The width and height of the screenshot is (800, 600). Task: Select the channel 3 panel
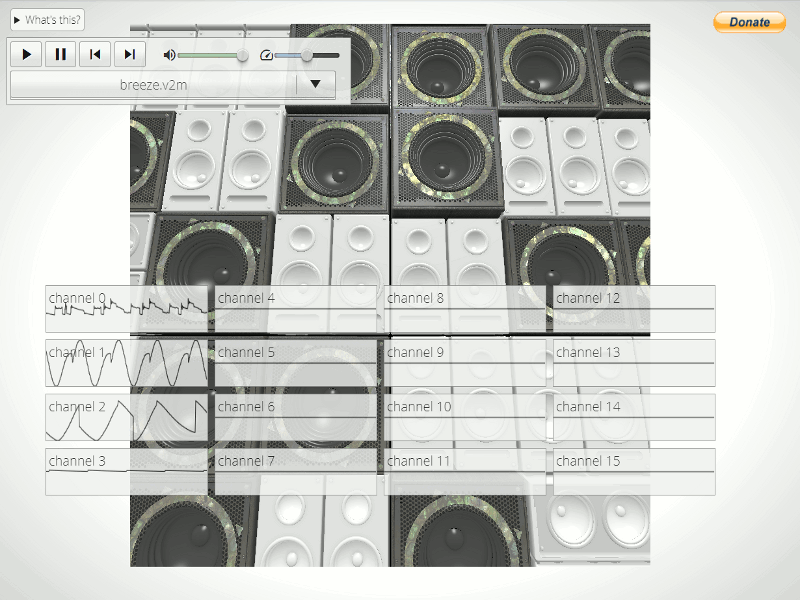(127, 472)
